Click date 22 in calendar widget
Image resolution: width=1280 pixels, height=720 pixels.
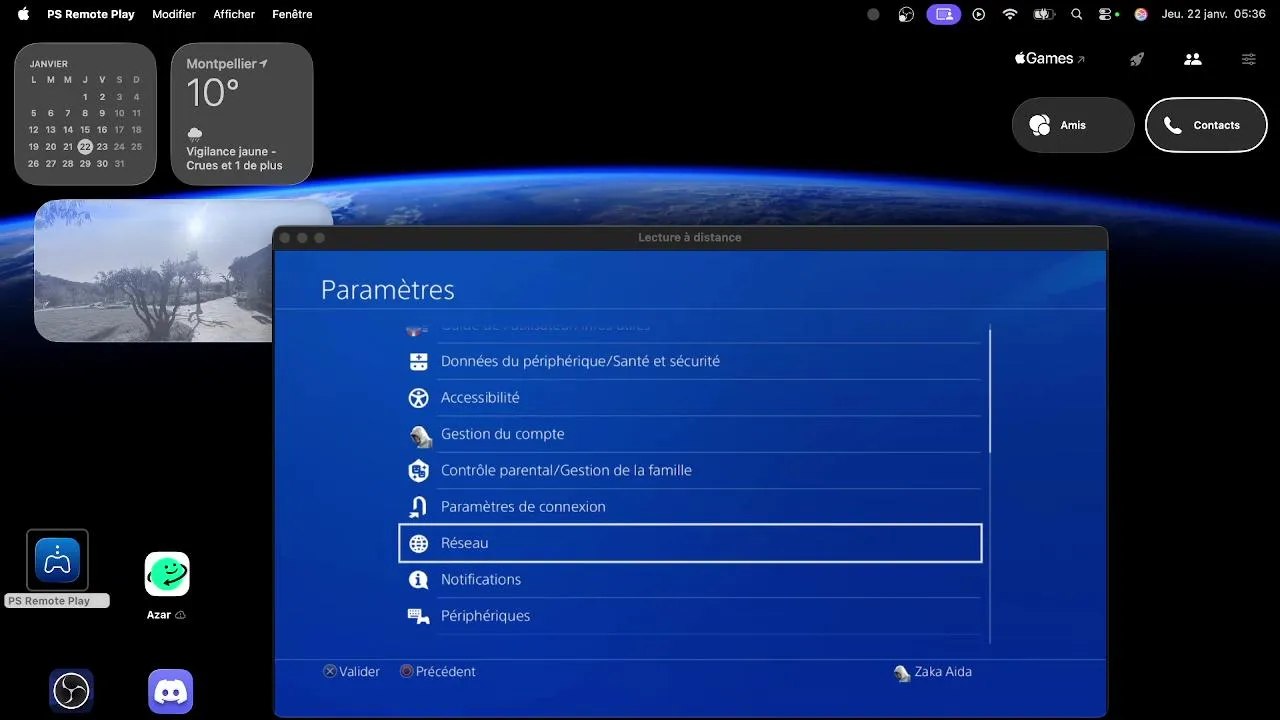coord(85,146)
